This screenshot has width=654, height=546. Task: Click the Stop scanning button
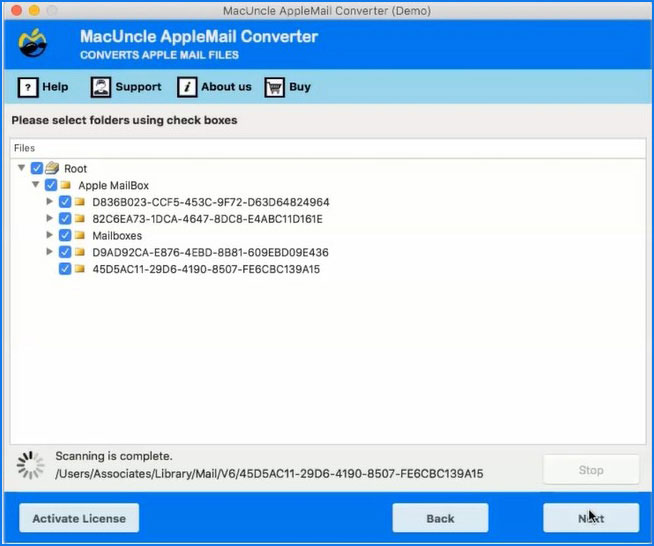point(591,470)
